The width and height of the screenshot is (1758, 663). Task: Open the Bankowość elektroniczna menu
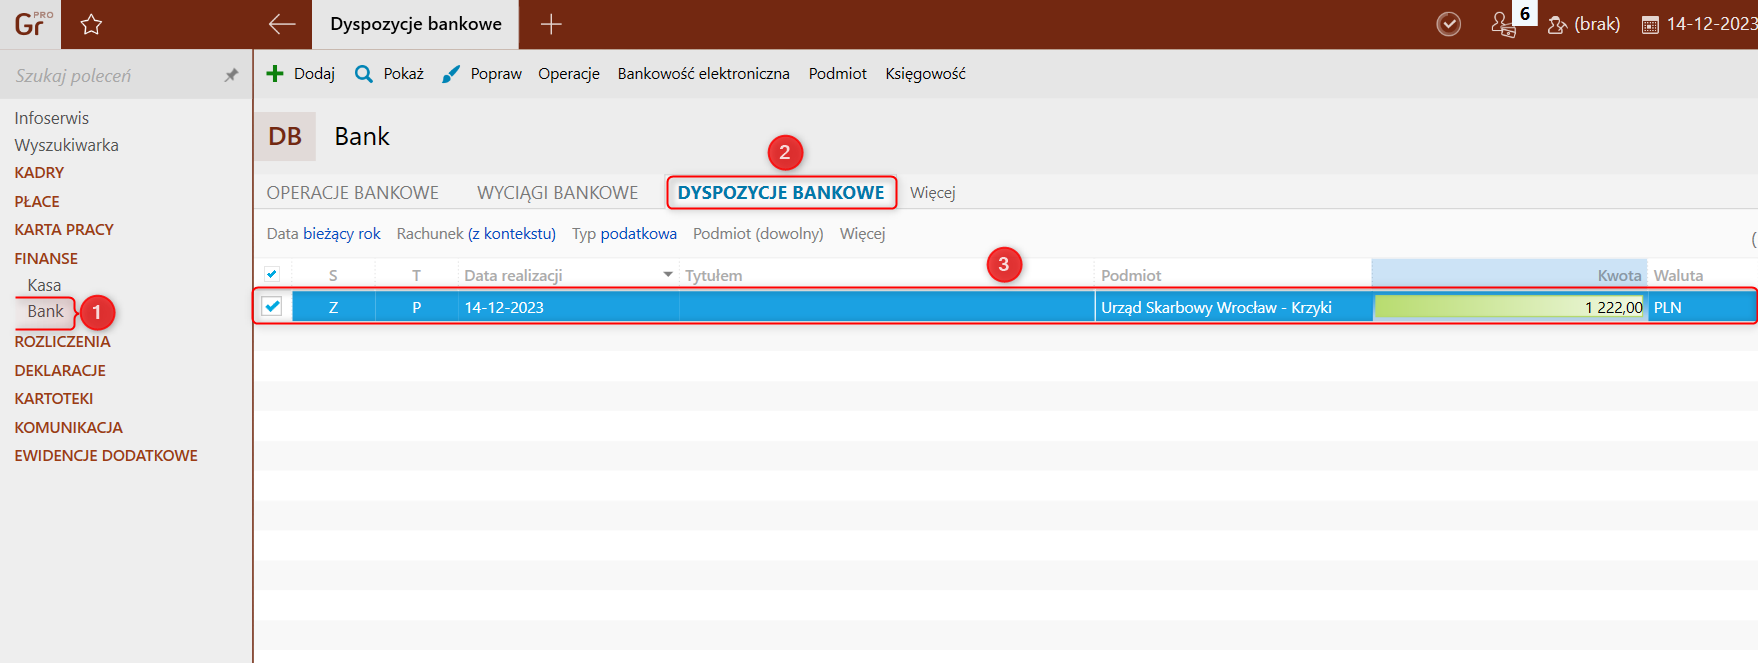tap(703, 74)
